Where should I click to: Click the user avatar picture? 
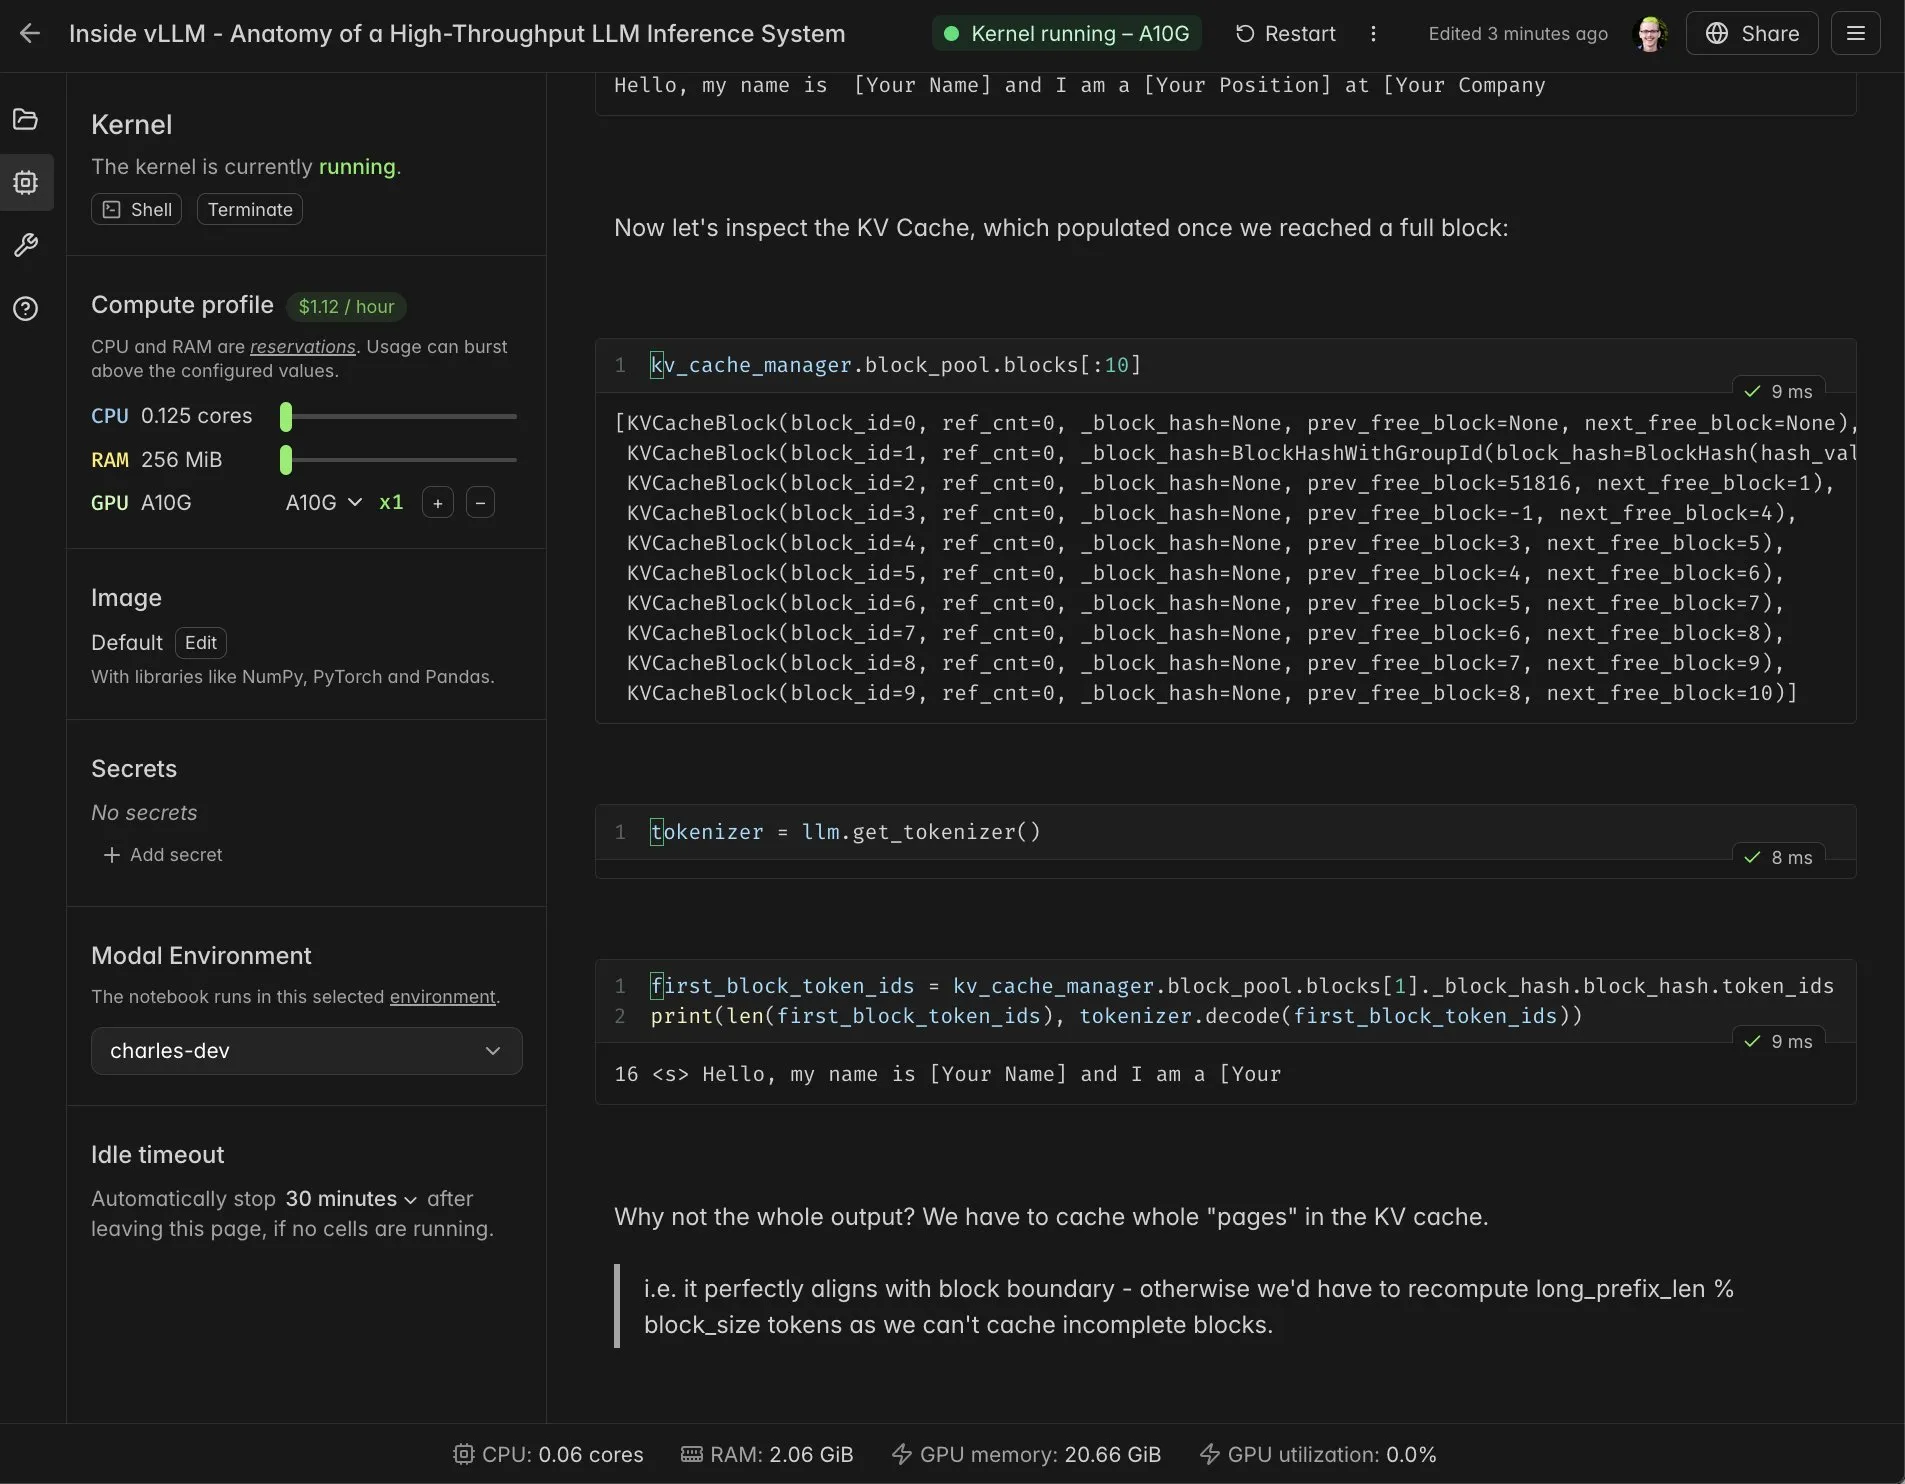(x=1650, y=33)
